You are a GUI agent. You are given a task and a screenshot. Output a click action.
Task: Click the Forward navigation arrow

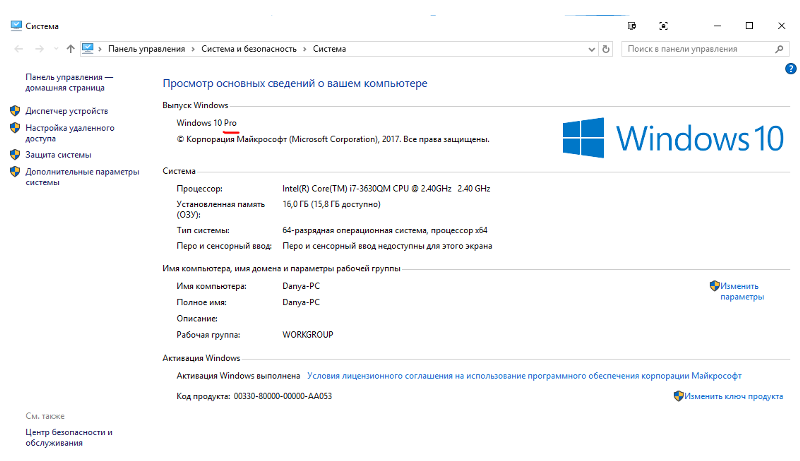(x=39, y=49)
